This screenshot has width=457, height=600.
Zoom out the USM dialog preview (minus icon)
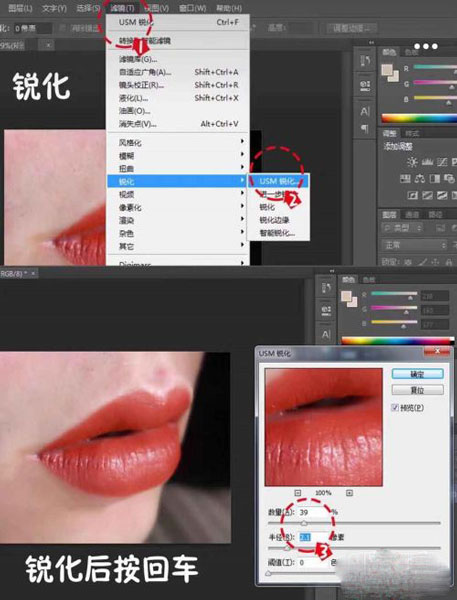point(298,493)
